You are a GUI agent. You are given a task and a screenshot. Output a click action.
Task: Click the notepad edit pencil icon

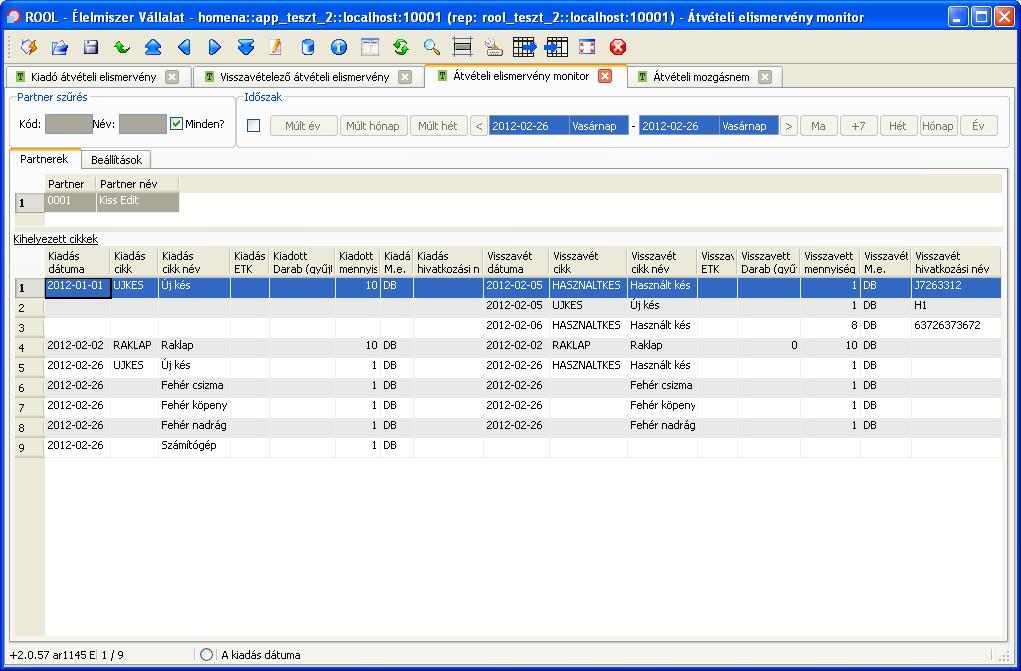[276, 47]
